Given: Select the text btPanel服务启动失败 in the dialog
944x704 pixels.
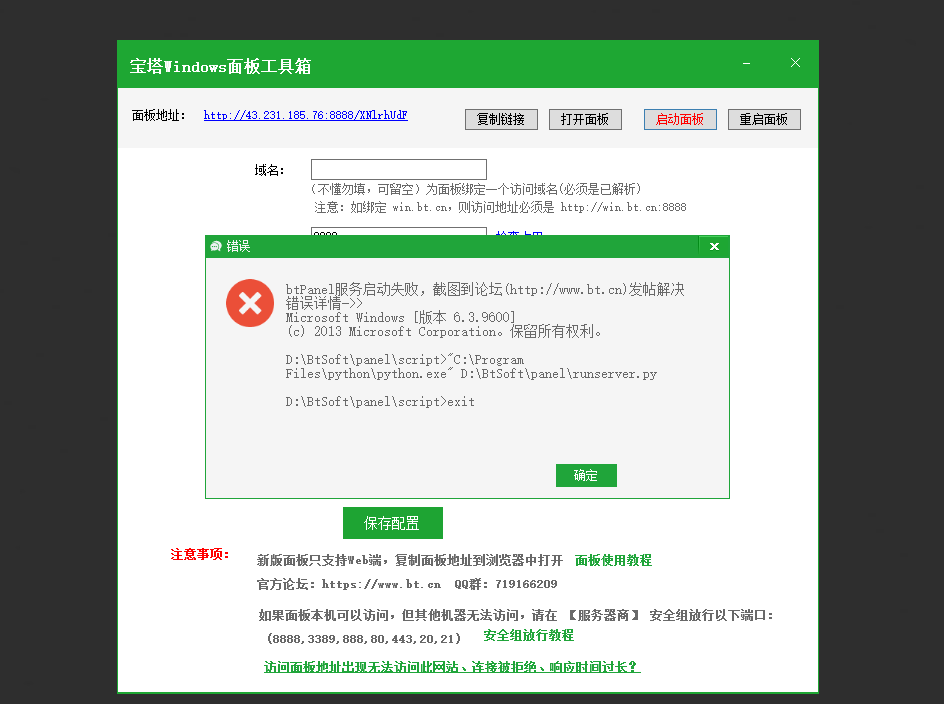Looking at the screenshot, I should (x=352, y=290).
